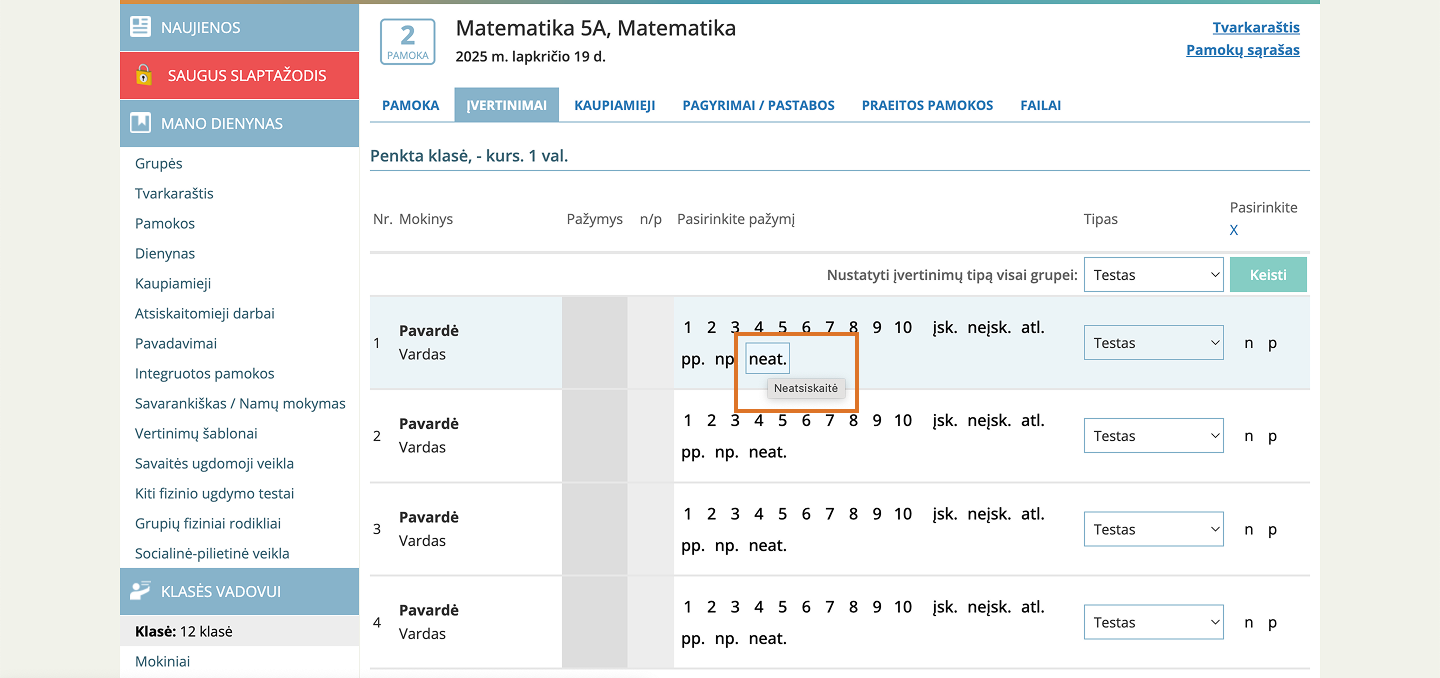Open the Tvarkaraštis link at top right
Viewport: 1440px width, 678px height.
coord(1255,28)
